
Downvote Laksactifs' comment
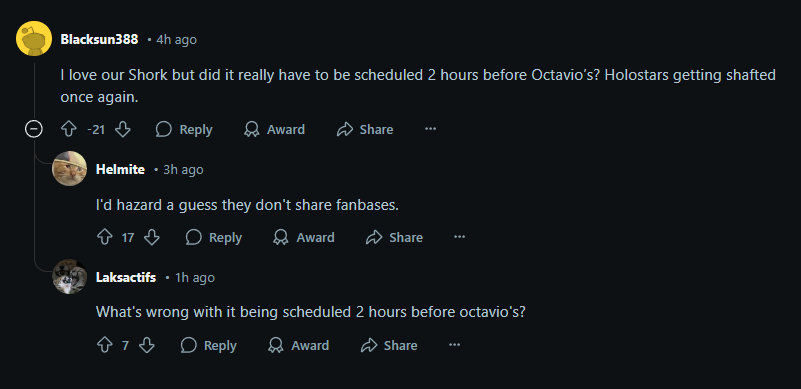147,346
